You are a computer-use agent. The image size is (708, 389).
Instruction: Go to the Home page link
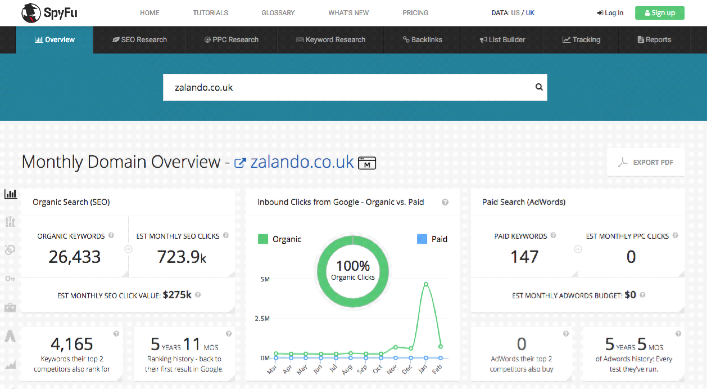pyautogui.click(x=149, y=13)
